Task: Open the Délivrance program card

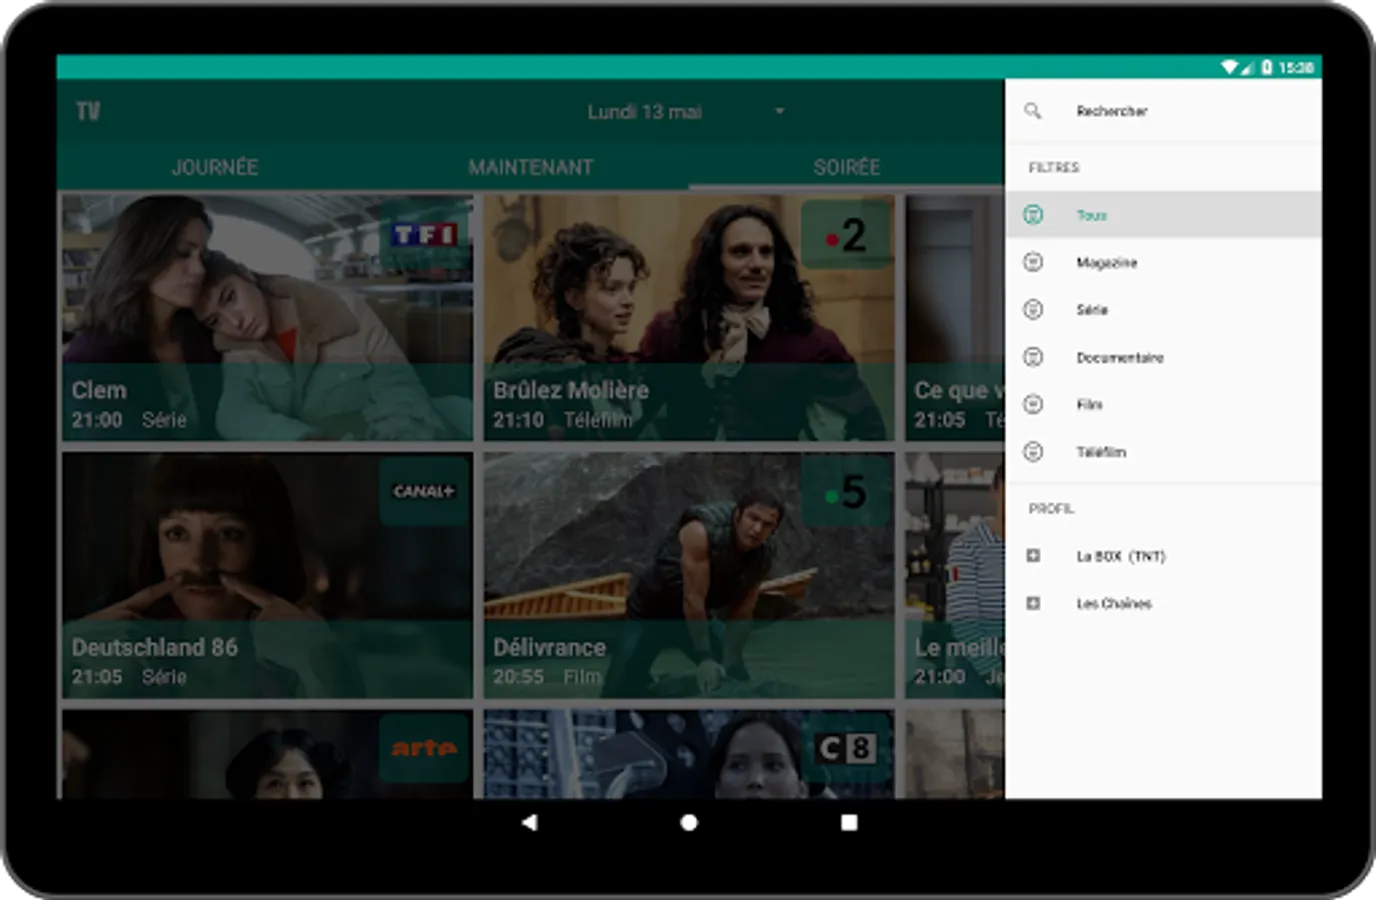Action: click(x=689, y=575)
